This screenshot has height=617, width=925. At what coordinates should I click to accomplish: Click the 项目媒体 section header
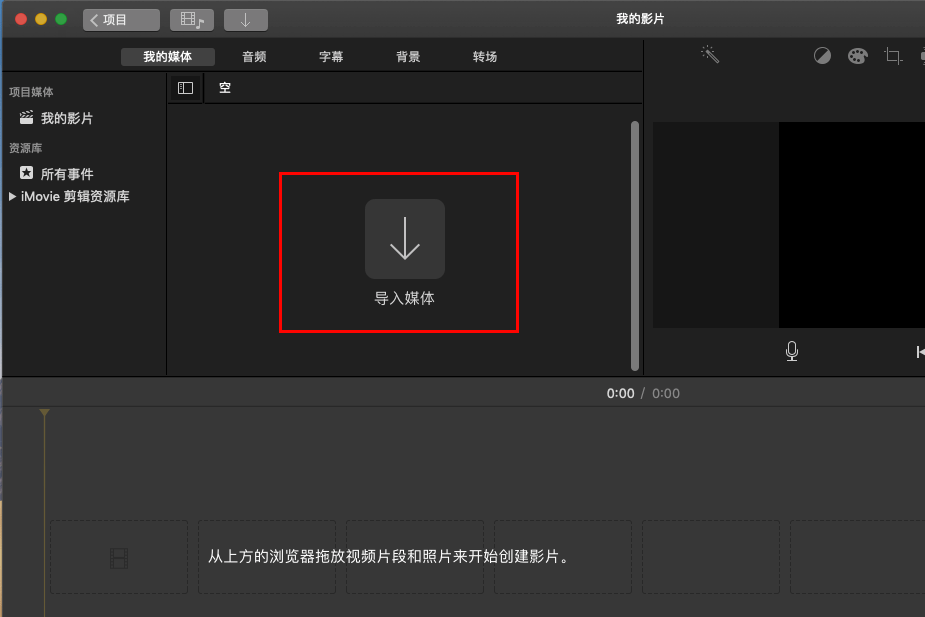[x=31, y=92]
